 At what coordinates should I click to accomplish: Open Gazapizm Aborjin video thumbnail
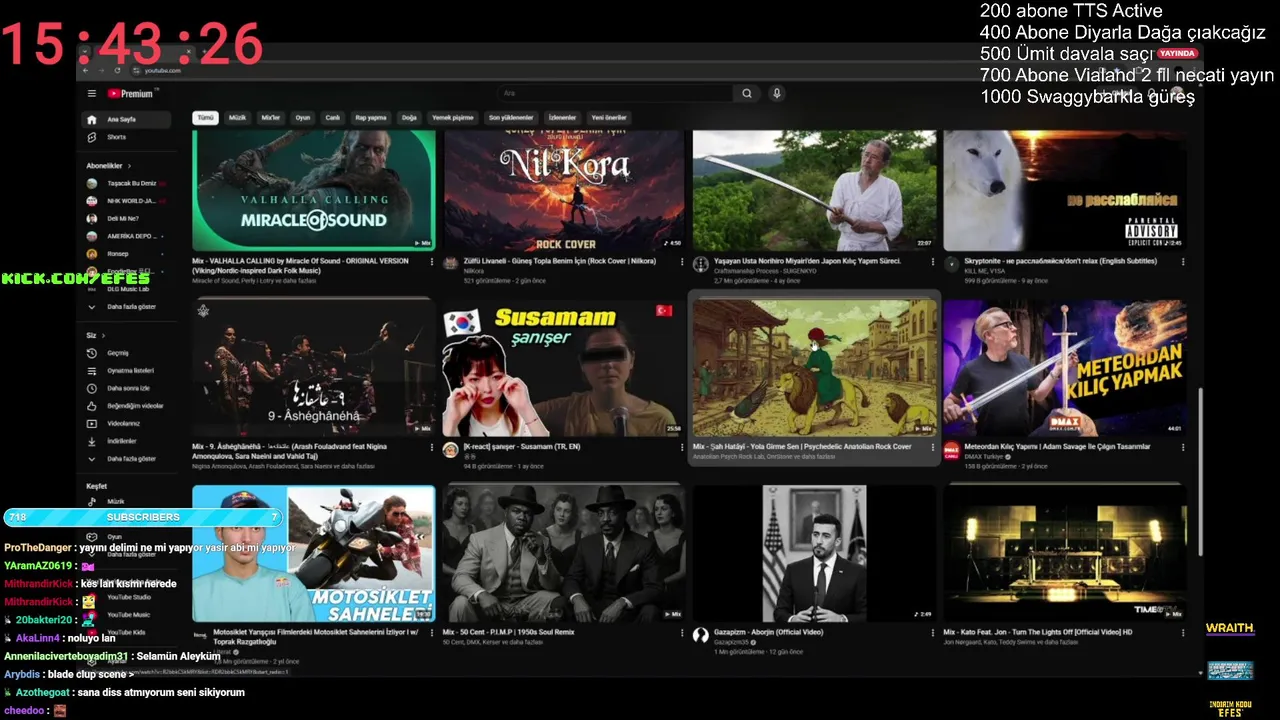814,553
